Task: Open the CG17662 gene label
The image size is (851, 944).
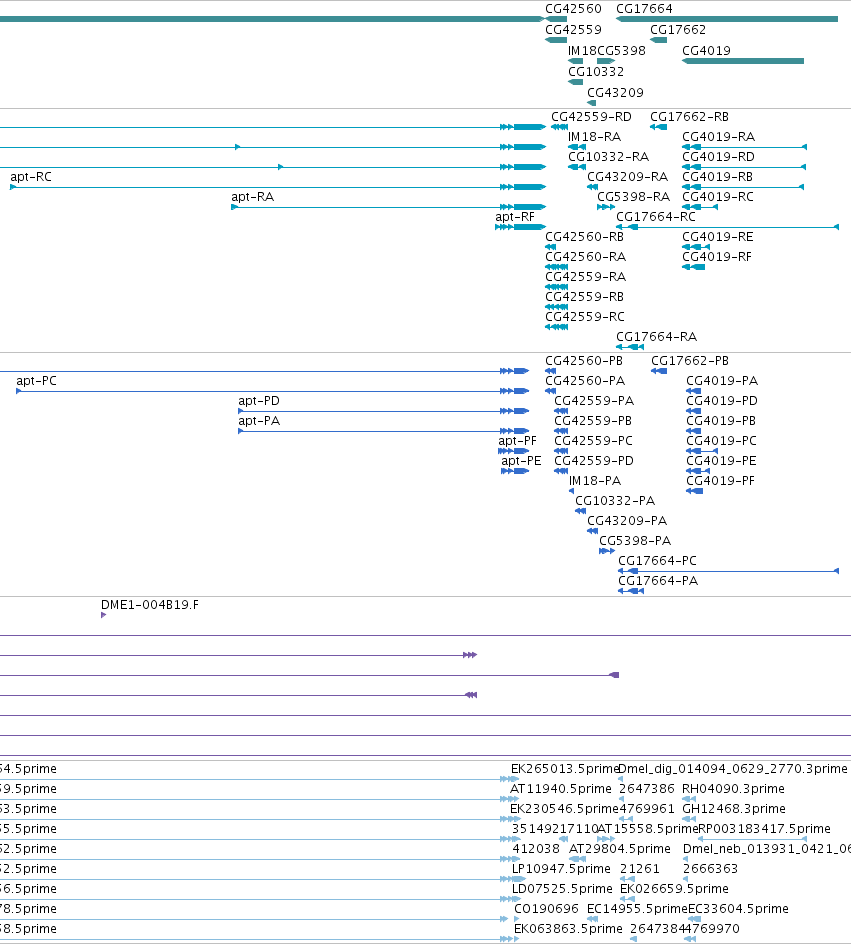Action: tap(678, 30)
